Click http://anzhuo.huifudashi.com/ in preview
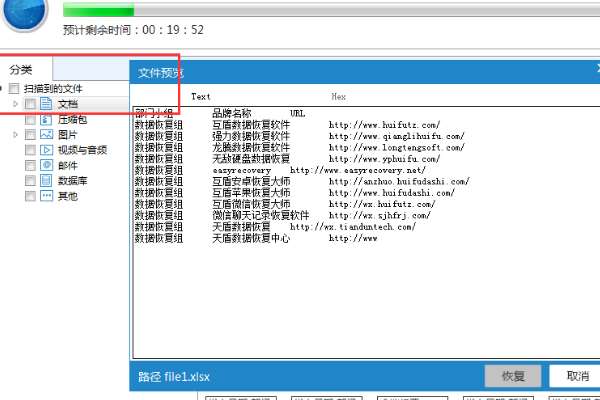The height and width of the screenshot is (400, 600). click(x=399, y=181)
